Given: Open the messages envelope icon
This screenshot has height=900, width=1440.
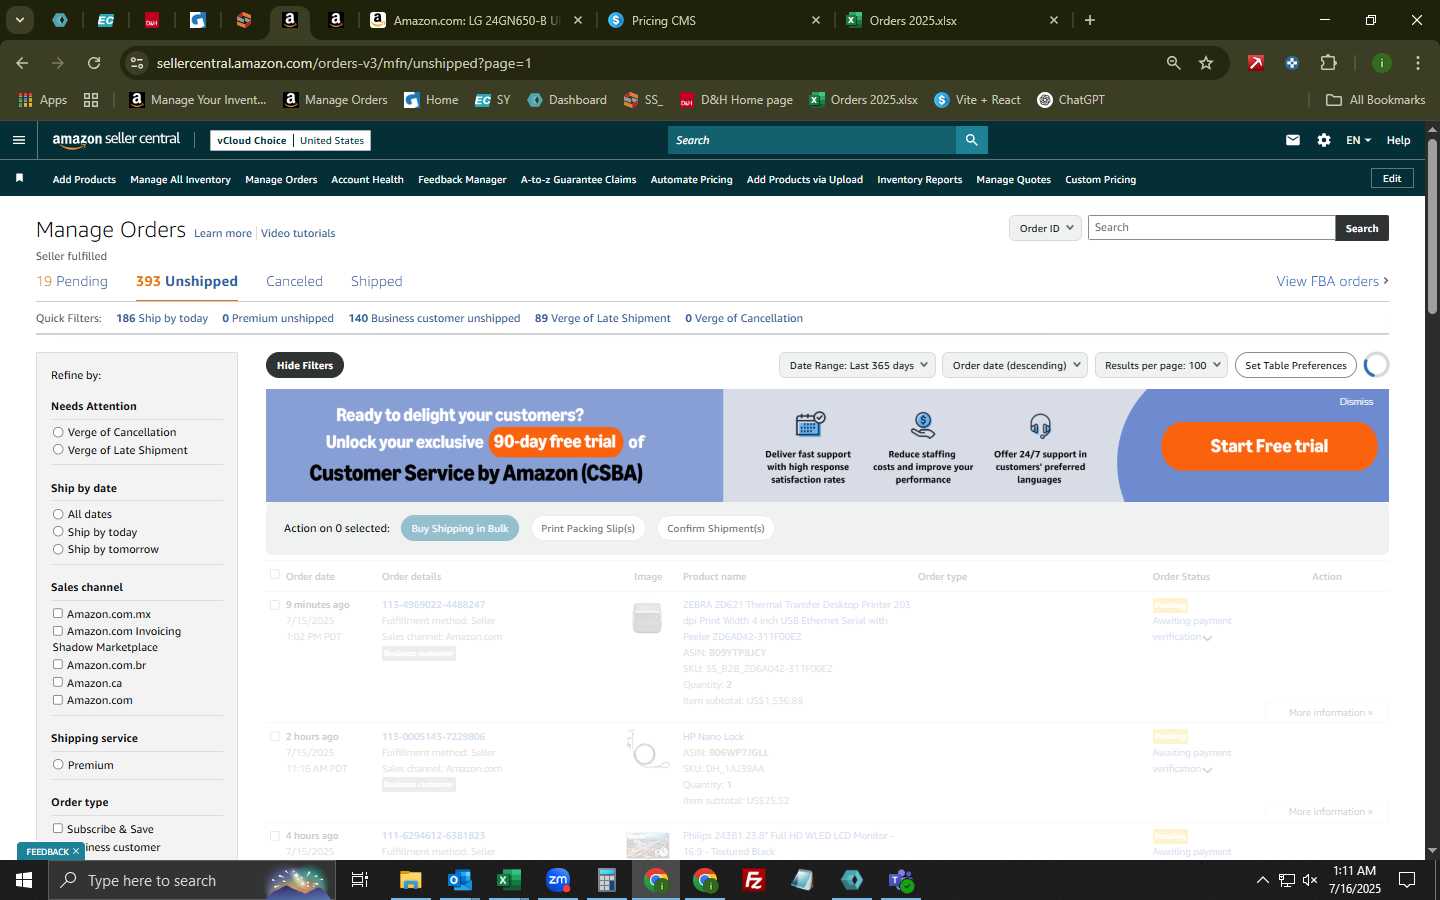Looking at the screenshot, I should tap(1293, 140).
